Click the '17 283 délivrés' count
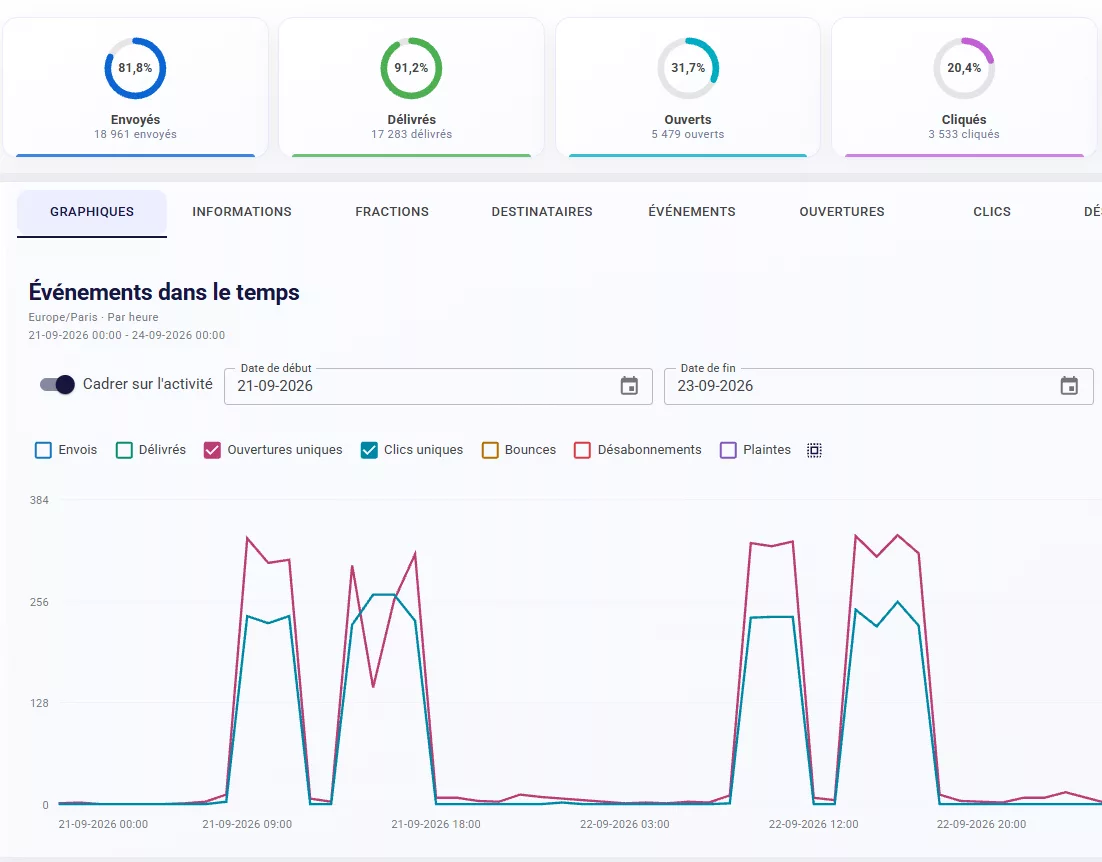This screenshot has width=1102, height=862. tap(411, 134)
